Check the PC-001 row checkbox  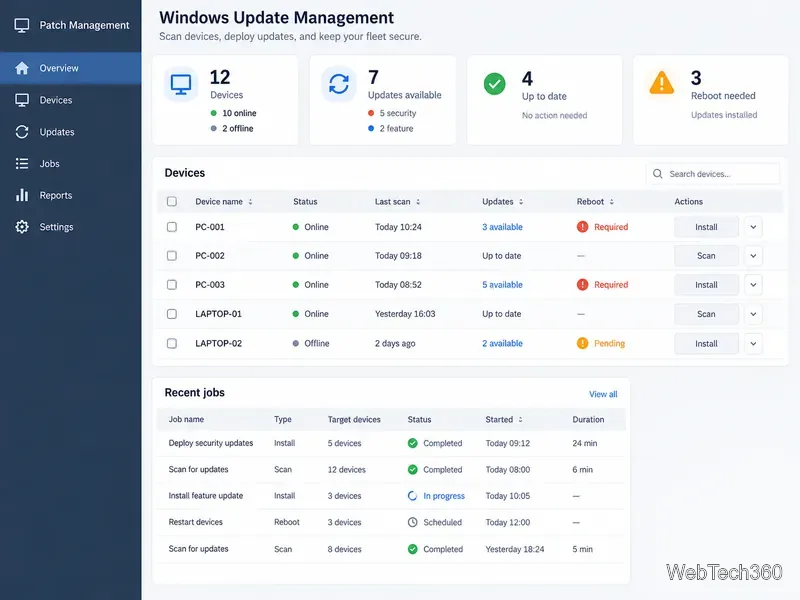(x=172, y=227)
